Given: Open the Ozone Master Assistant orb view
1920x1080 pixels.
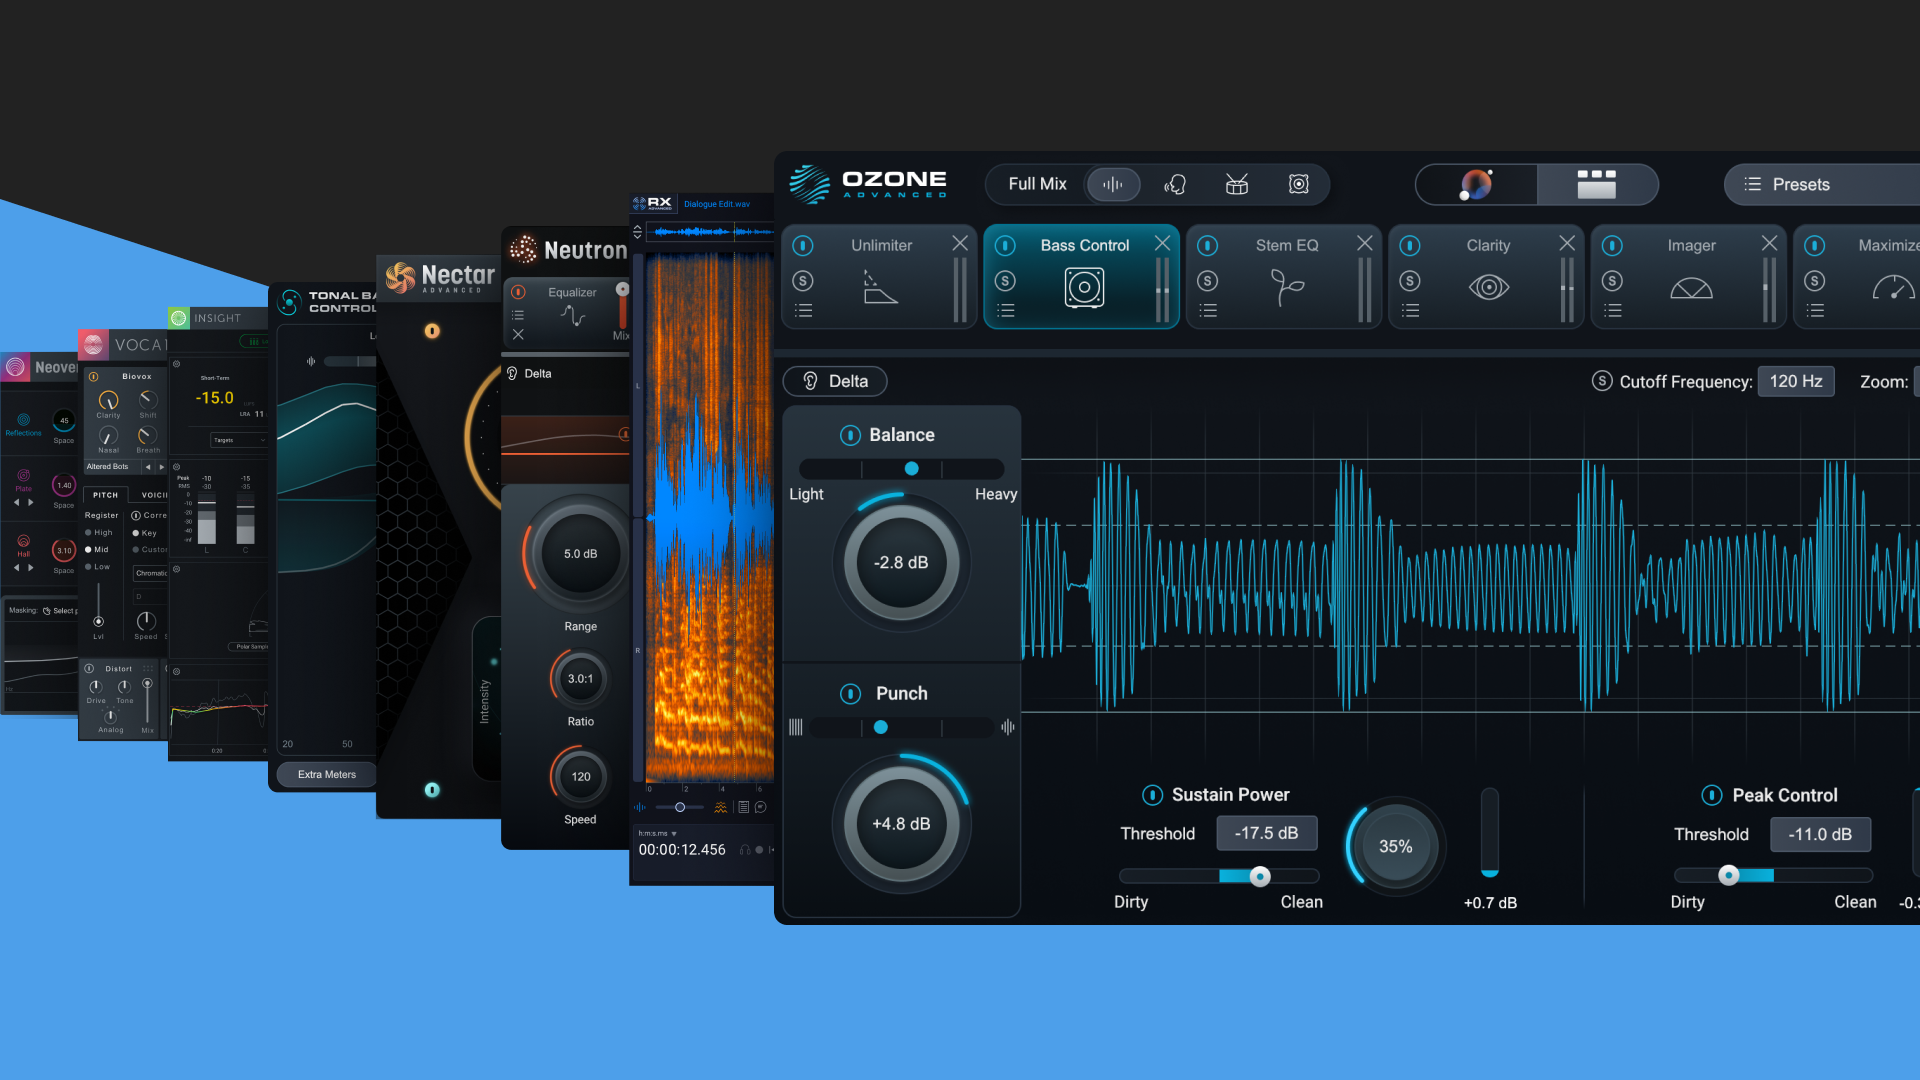Looking at the screenshot, I should pyautogui.click(x=1476, y=184).
